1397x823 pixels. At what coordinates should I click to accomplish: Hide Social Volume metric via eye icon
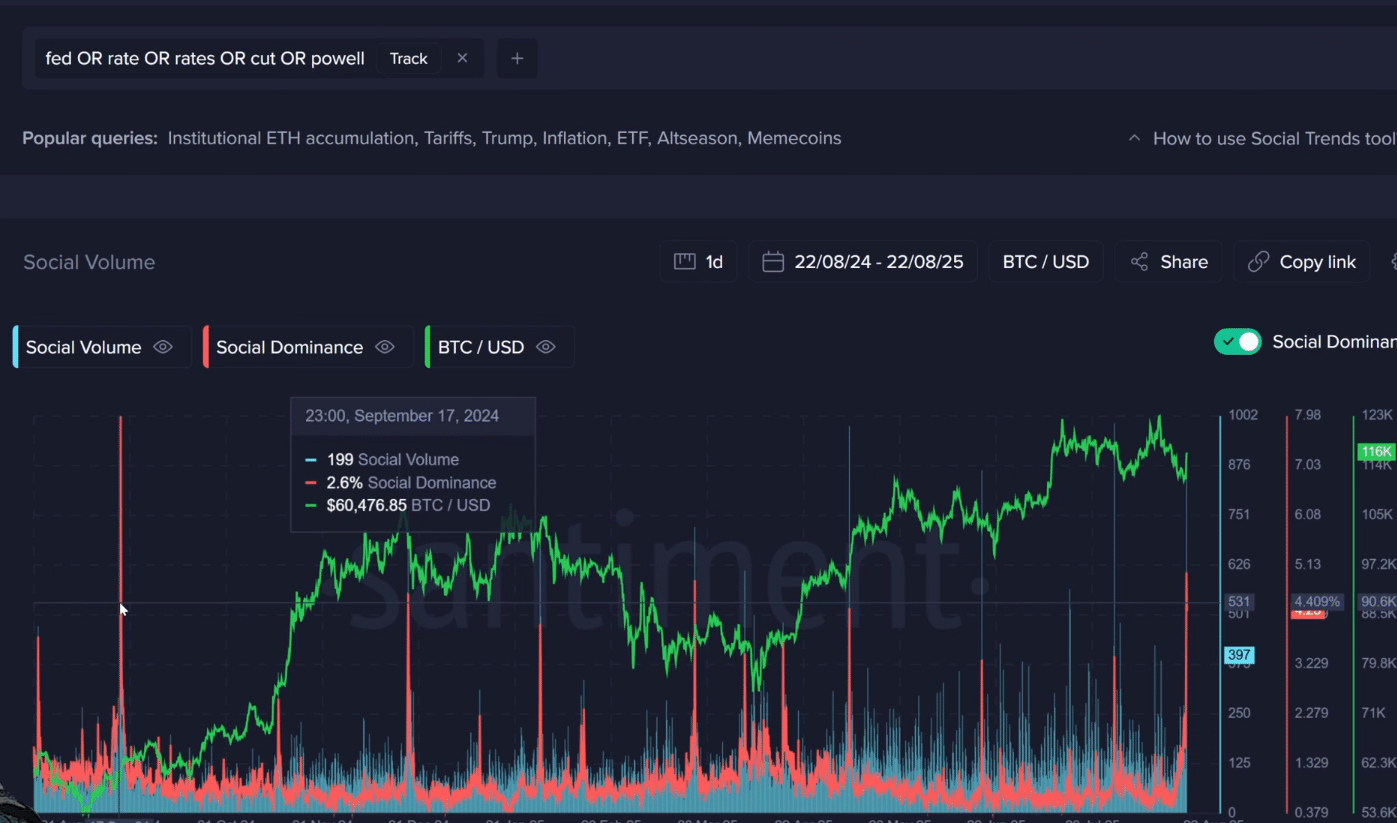tap(163, 347)
